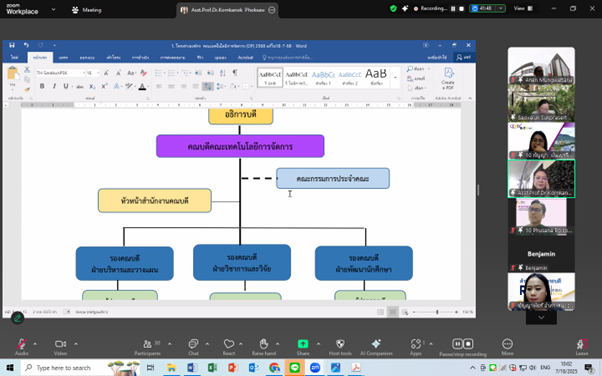The height and width of the screenshot is (376, 602).
Task: Show more participants with down chevron
Action: coord(541,318)
